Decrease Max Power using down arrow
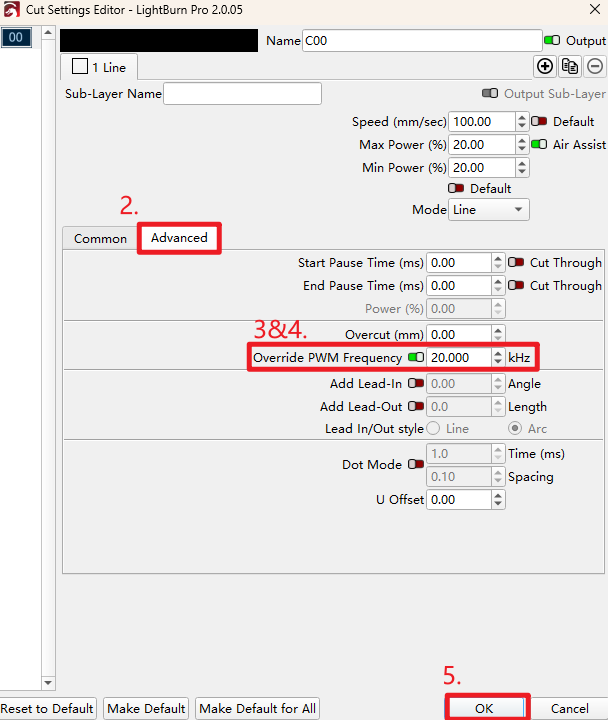 coord(522,150)
